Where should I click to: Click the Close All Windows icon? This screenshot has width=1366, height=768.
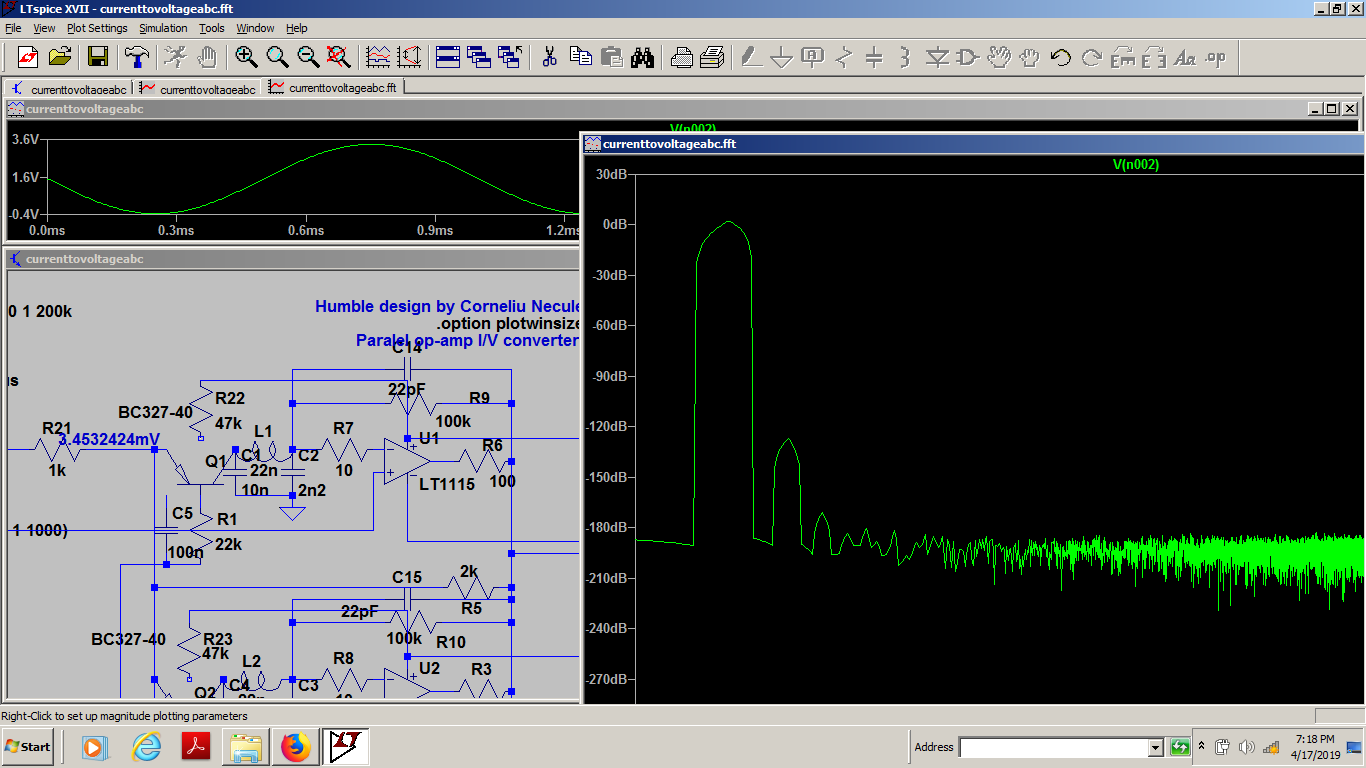click(x=510, y=57)
